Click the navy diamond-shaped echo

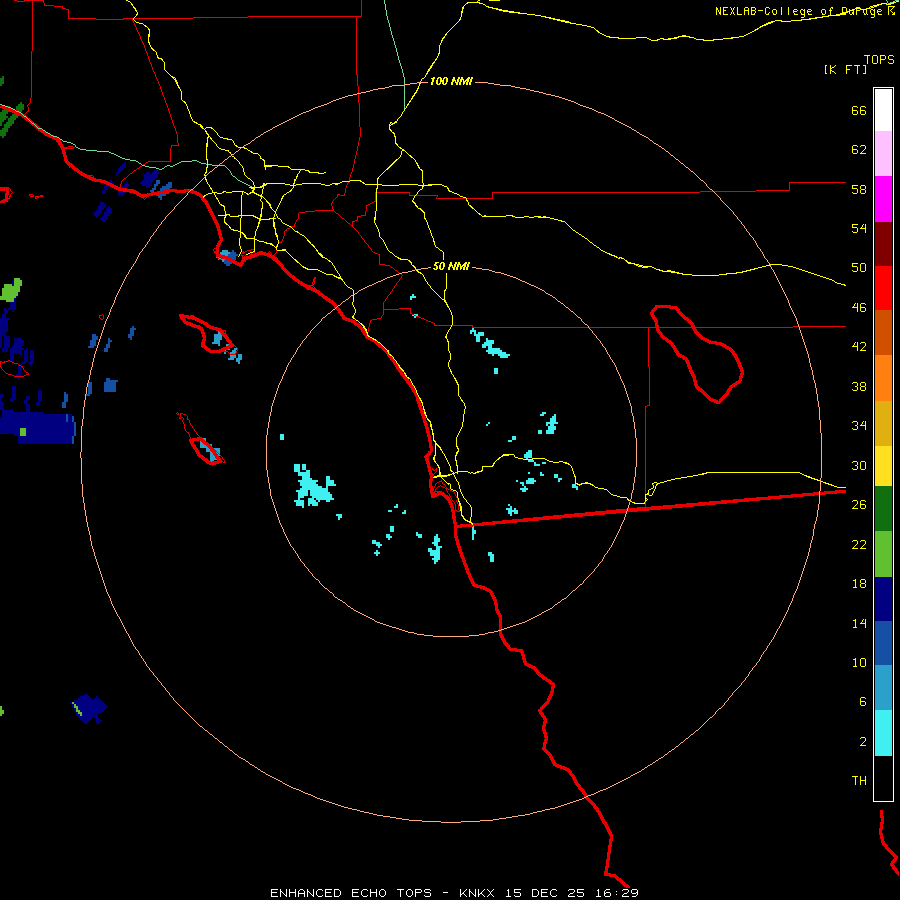coord(90,709)
